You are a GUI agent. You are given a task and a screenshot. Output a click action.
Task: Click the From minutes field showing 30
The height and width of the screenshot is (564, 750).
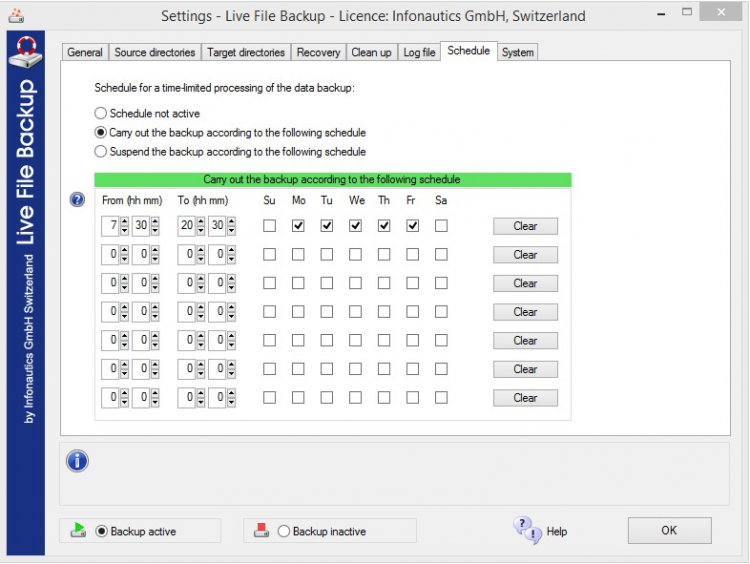(142, 226)
